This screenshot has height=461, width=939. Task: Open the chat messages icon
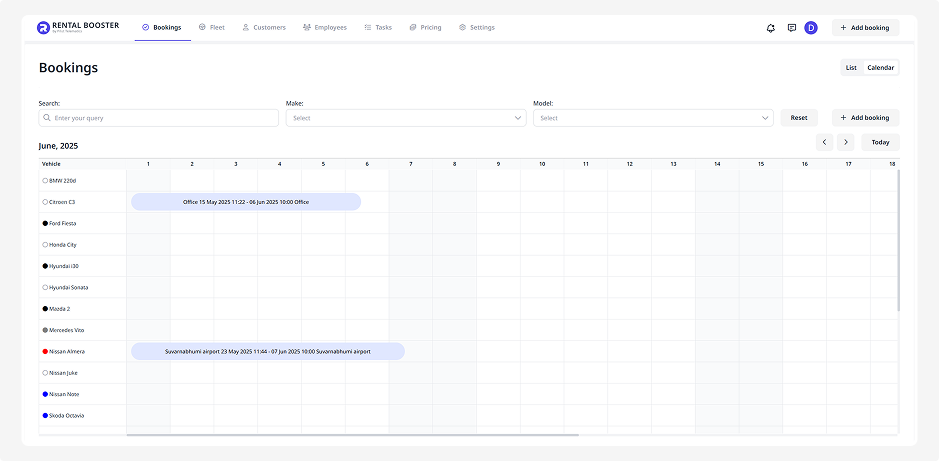click(792, 28)
